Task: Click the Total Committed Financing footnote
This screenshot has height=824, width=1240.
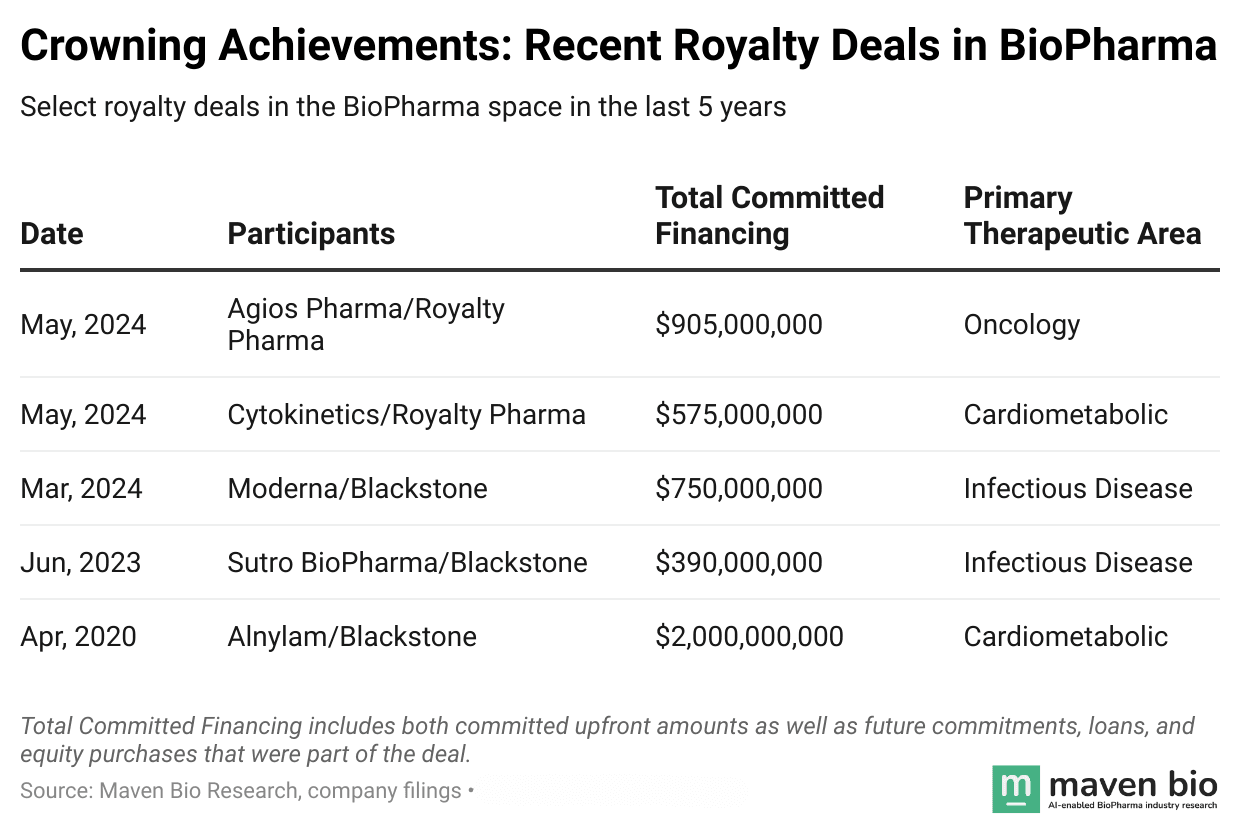Action: (x=607, y=738)
